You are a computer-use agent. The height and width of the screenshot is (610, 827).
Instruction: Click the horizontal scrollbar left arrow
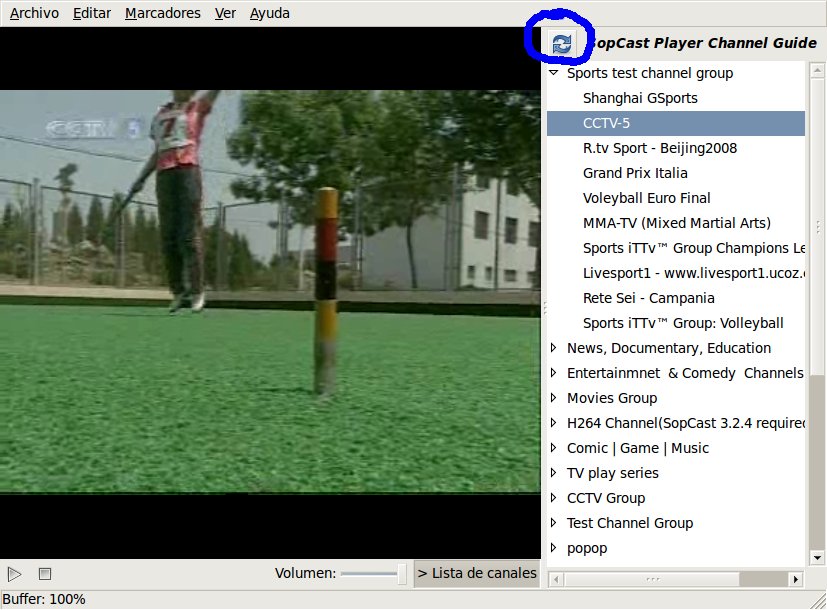click(x=555, y=579)
